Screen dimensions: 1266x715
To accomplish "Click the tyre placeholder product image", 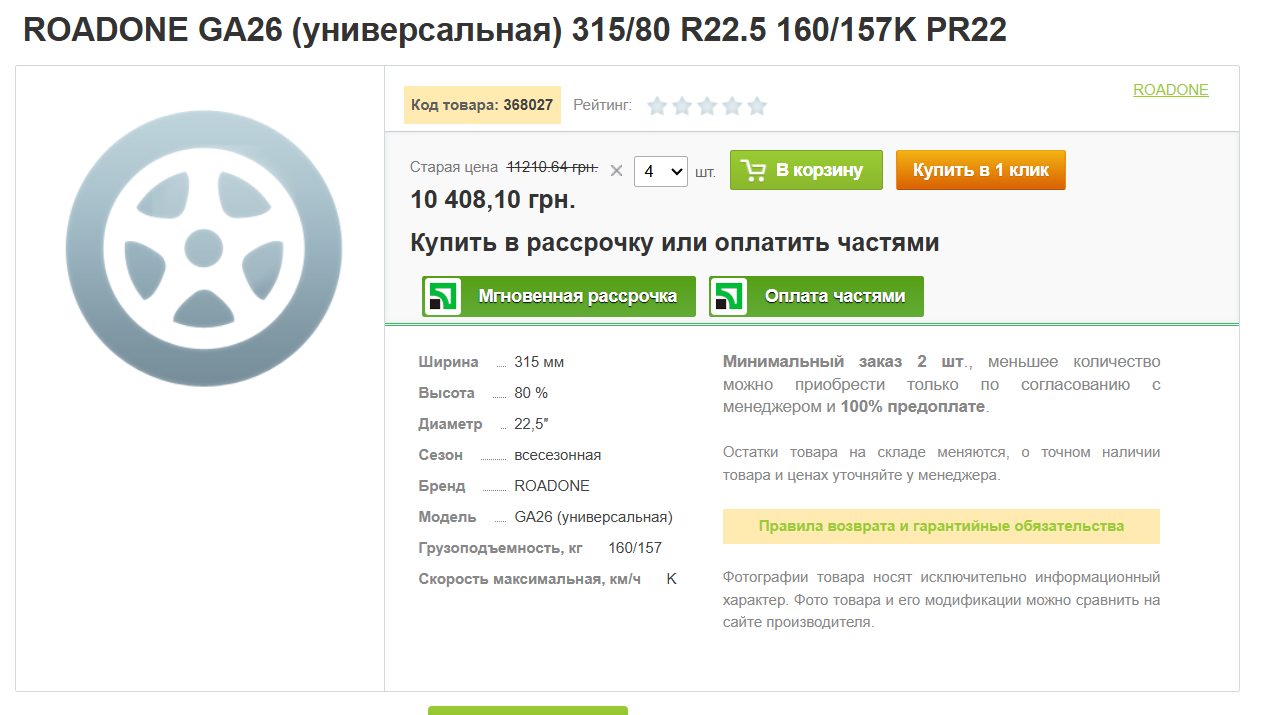I will (x=203, y=249).
